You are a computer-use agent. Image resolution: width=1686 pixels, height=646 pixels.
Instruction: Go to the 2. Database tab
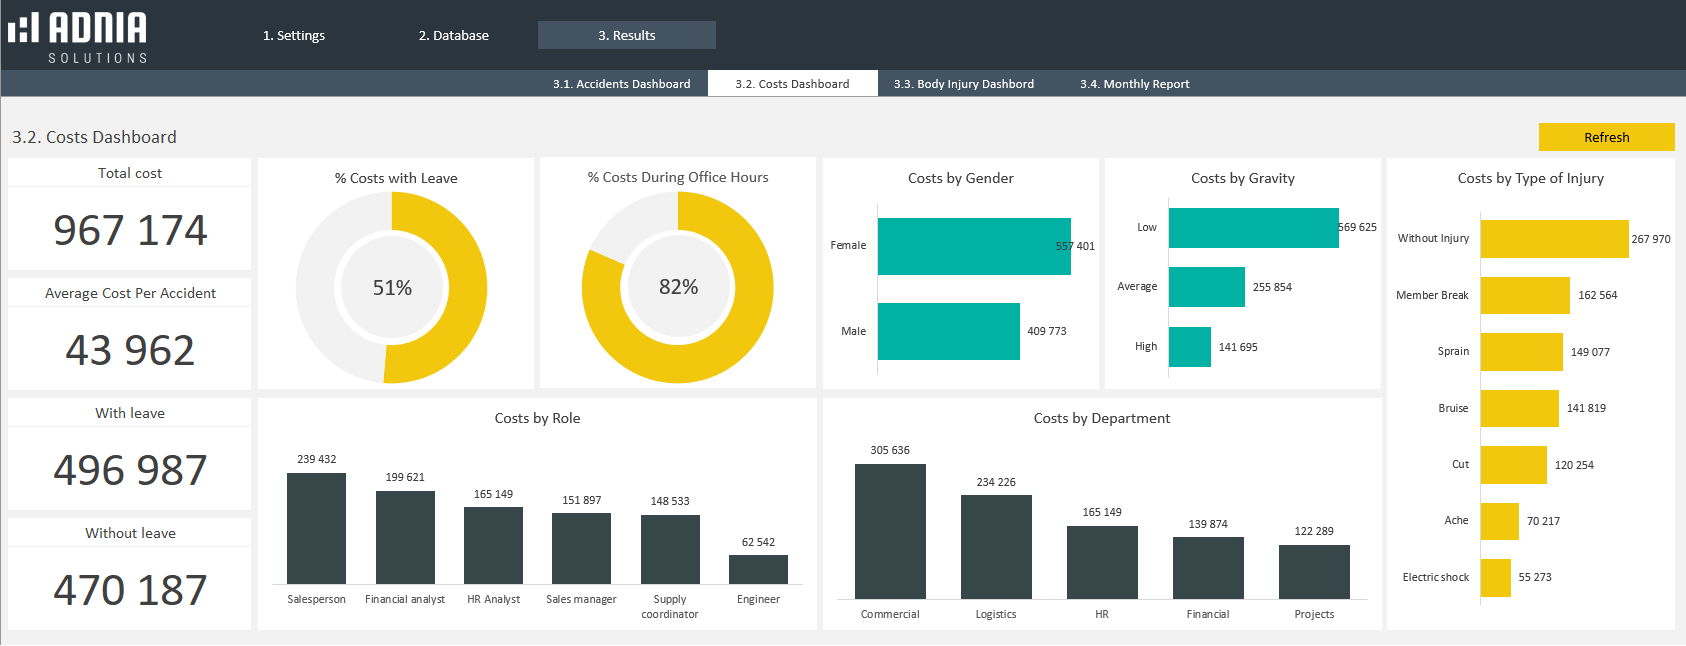453,35
